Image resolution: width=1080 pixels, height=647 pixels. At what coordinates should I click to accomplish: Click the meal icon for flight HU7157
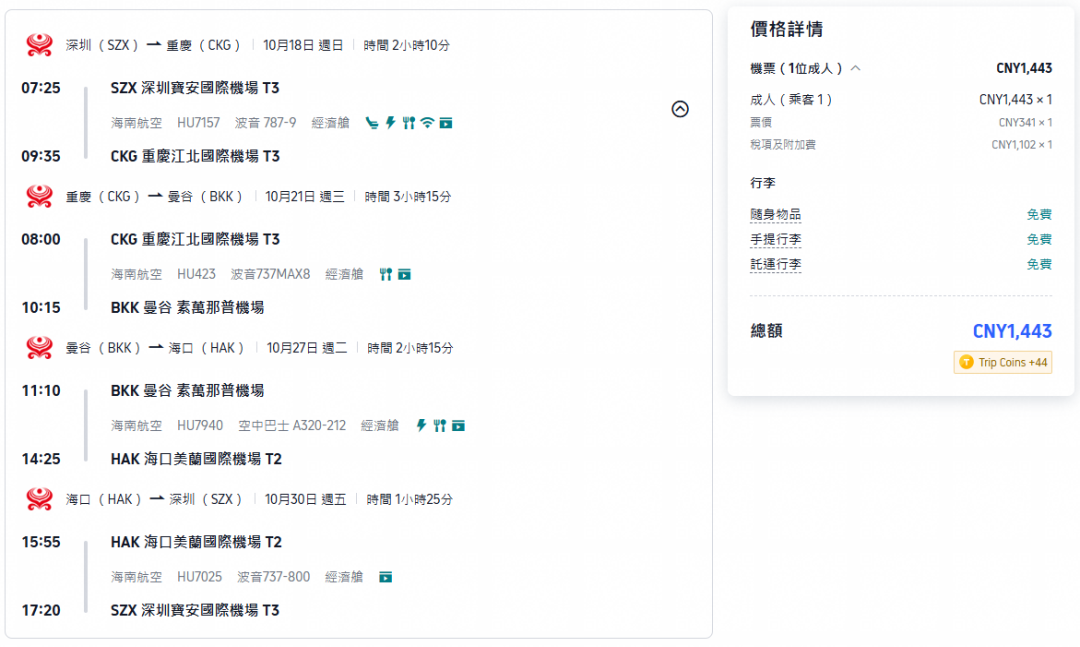coord(409,123)
